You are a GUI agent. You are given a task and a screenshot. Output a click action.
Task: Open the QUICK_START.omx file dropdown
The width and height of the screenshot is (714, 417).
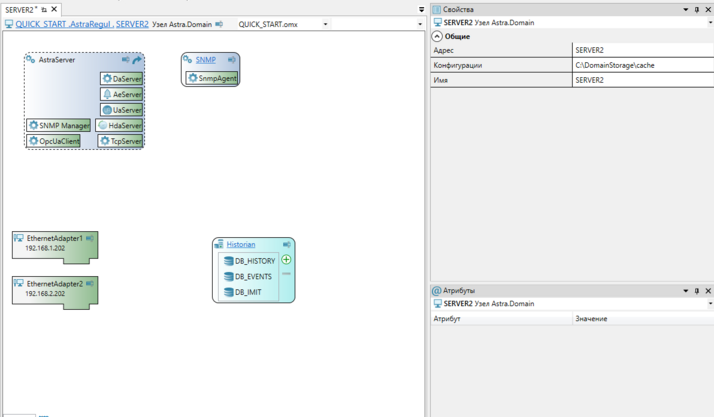click(325, 24)
